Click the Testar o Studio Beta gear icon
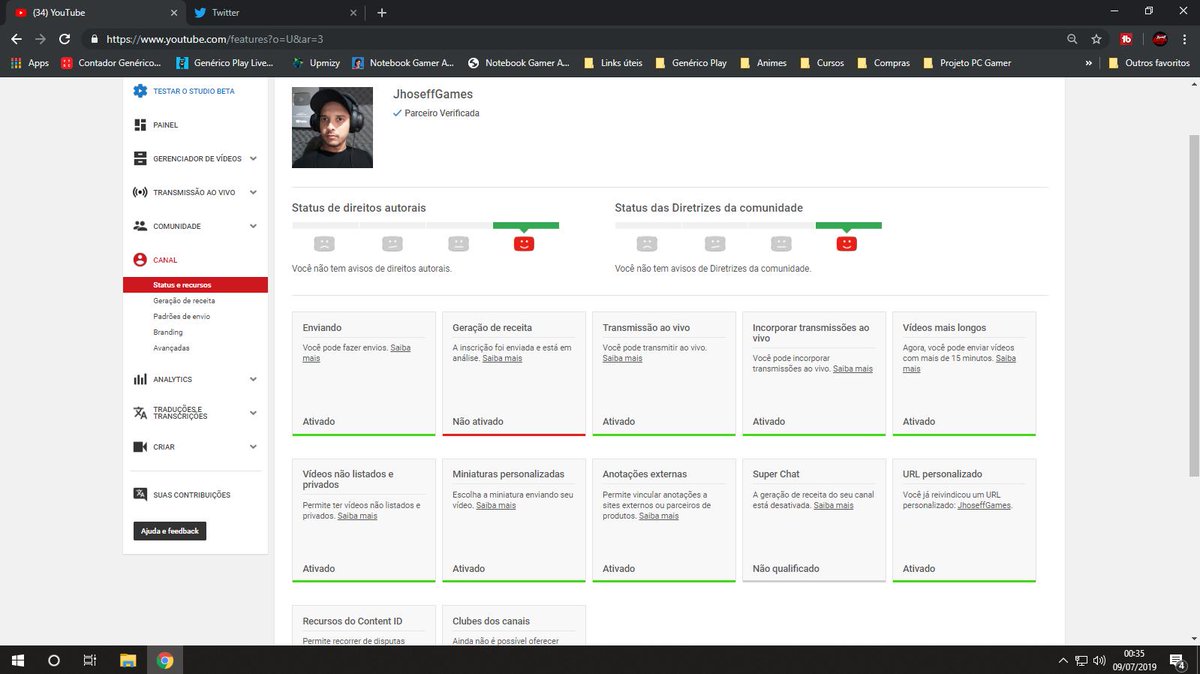 tap(140, 91)
